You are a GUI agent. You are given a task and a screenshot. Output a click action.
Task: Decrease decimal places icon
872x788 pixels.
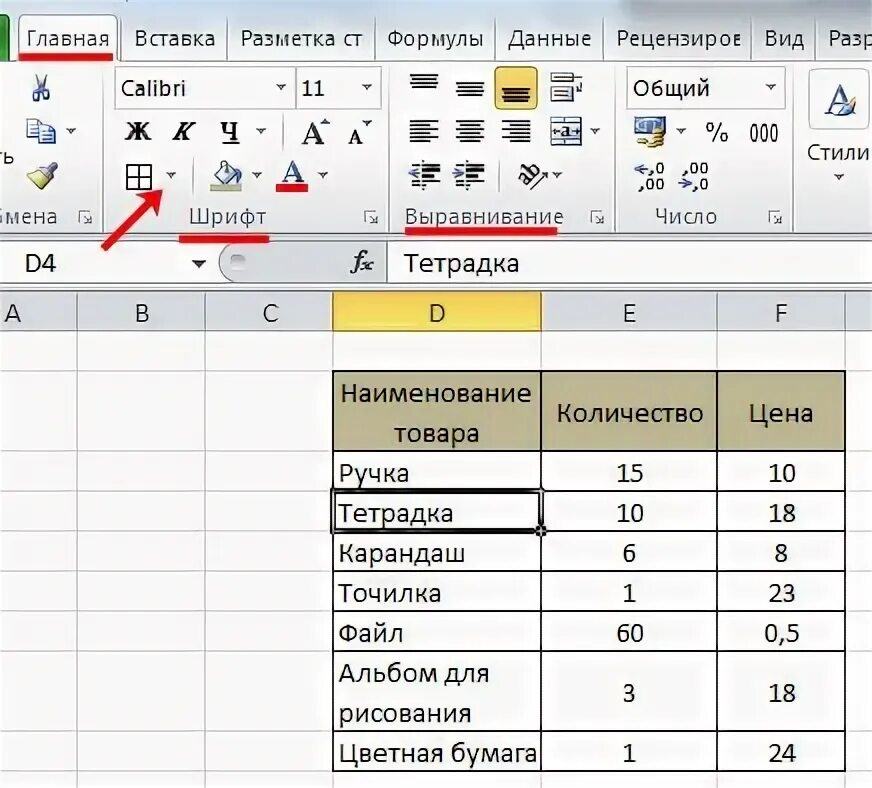click(x=694, y=177)
